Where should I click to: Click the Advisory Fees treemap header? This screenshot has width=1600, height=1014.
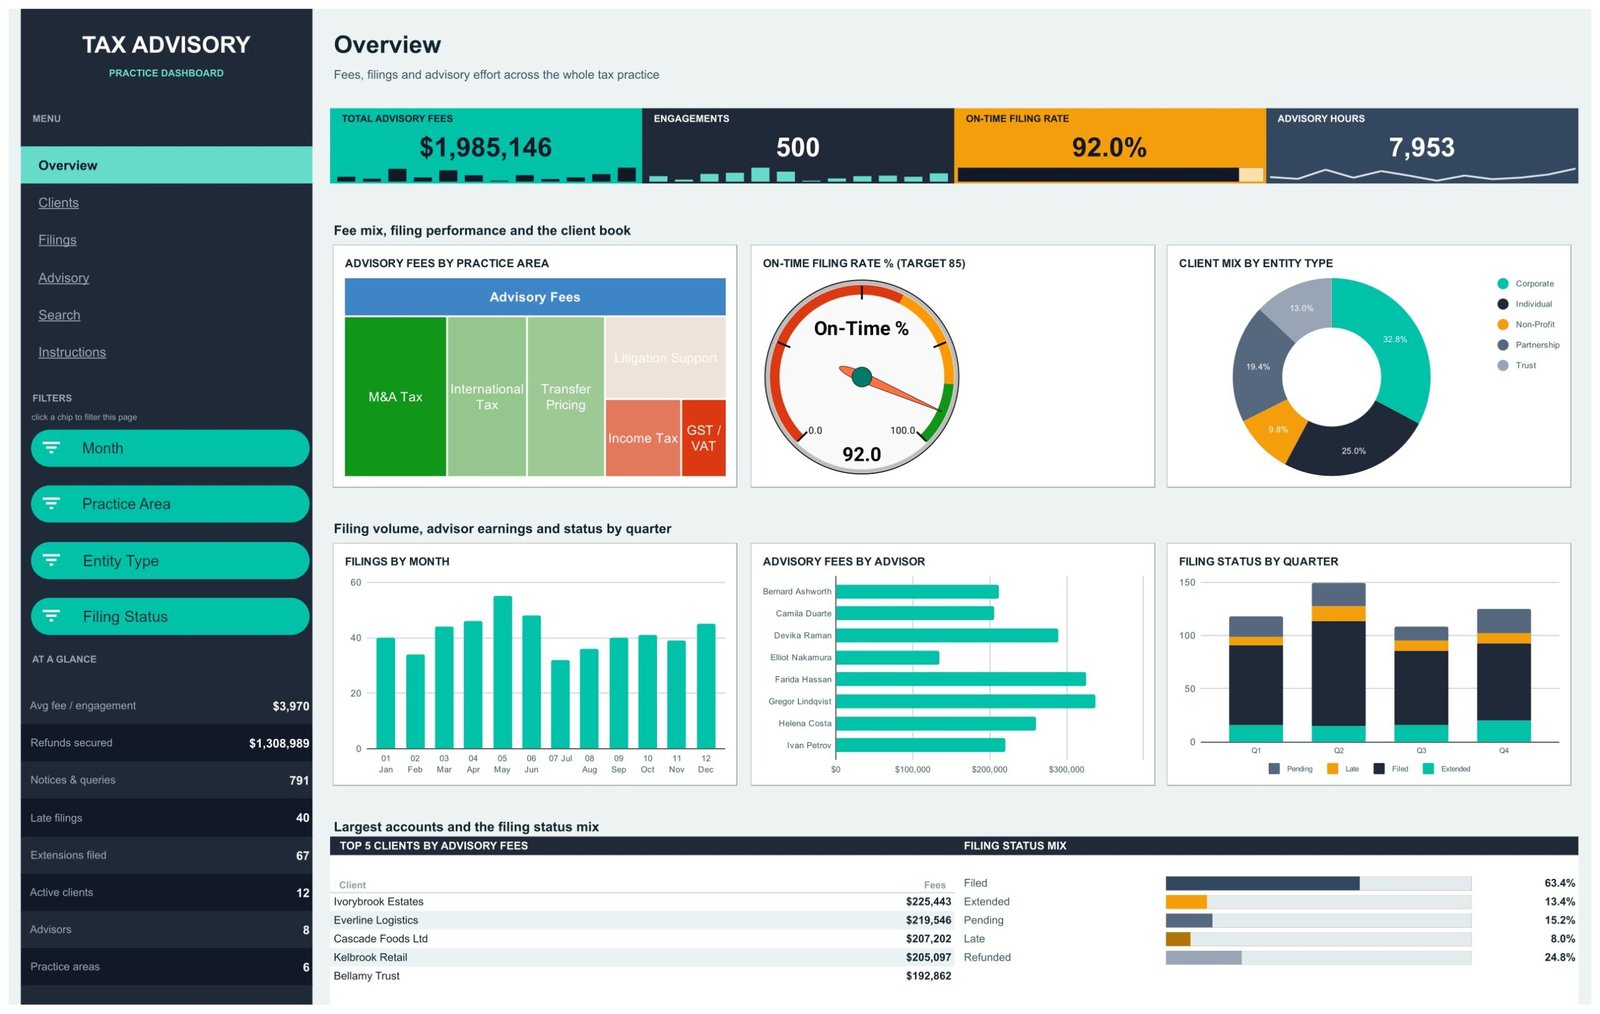point(535,297)
